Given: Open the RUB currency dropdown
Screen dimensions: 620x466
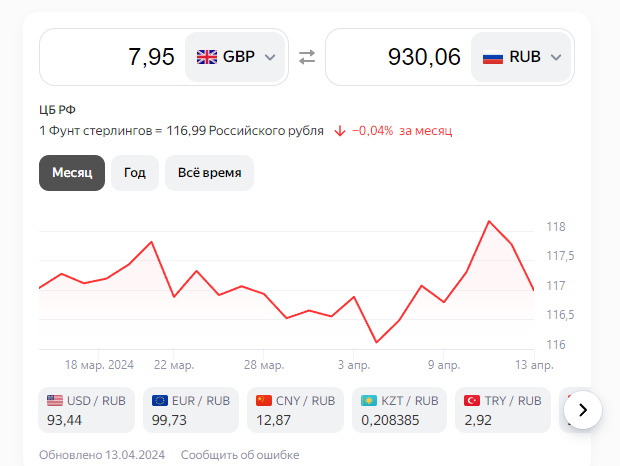Looking at the screenshot, I should 522,57.
